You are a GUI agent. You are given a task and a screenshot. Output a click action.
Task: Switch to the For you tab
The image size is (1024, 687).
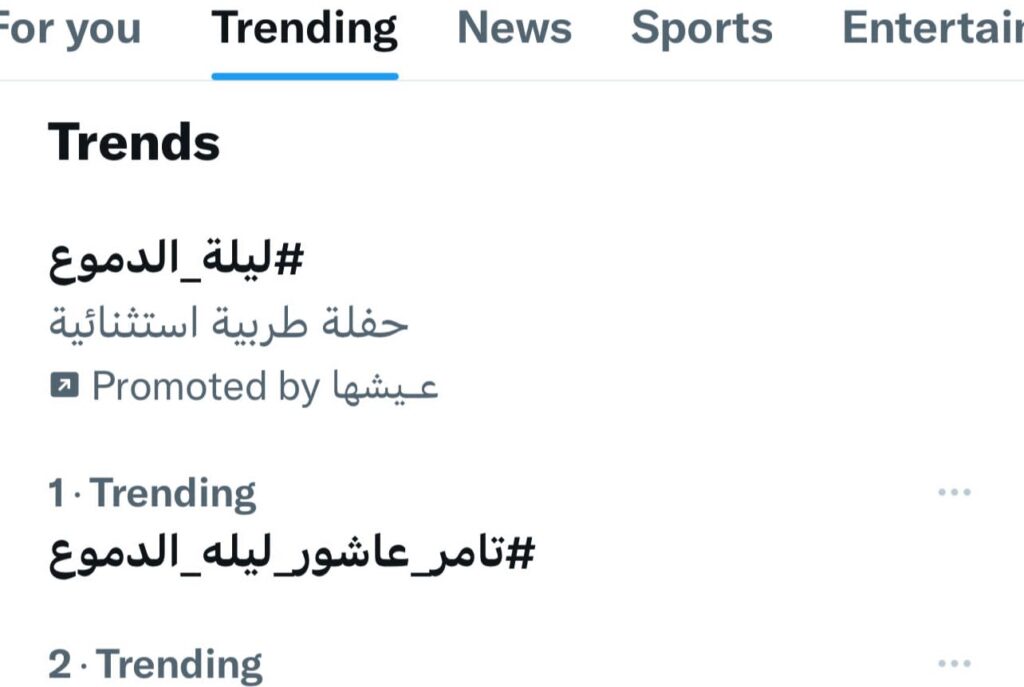coord(68,30)
